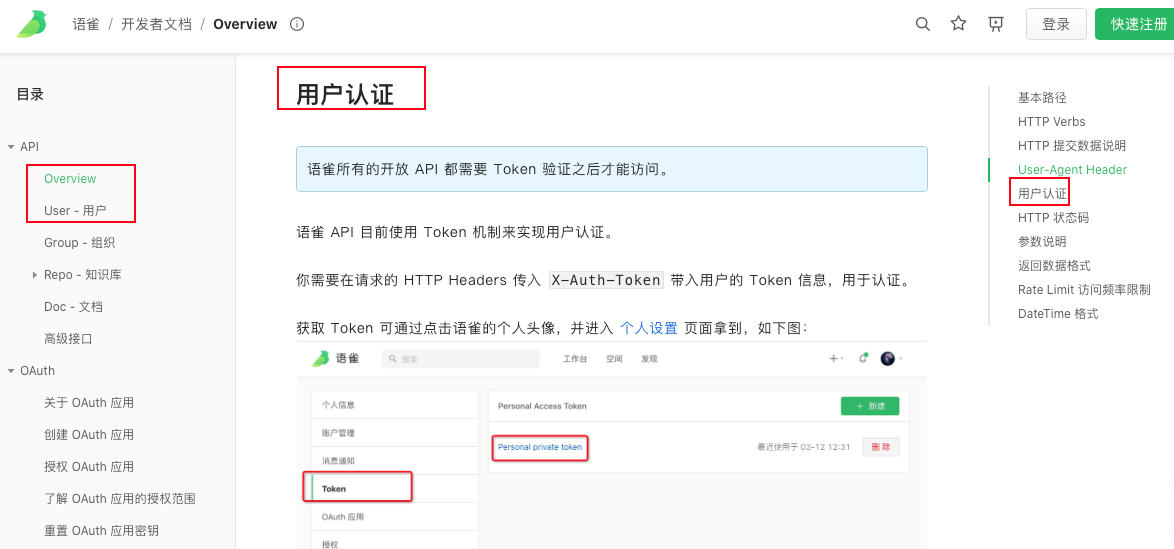
Task: Jump to HTTP 状态码 in outline
Action: [1053, 218]
